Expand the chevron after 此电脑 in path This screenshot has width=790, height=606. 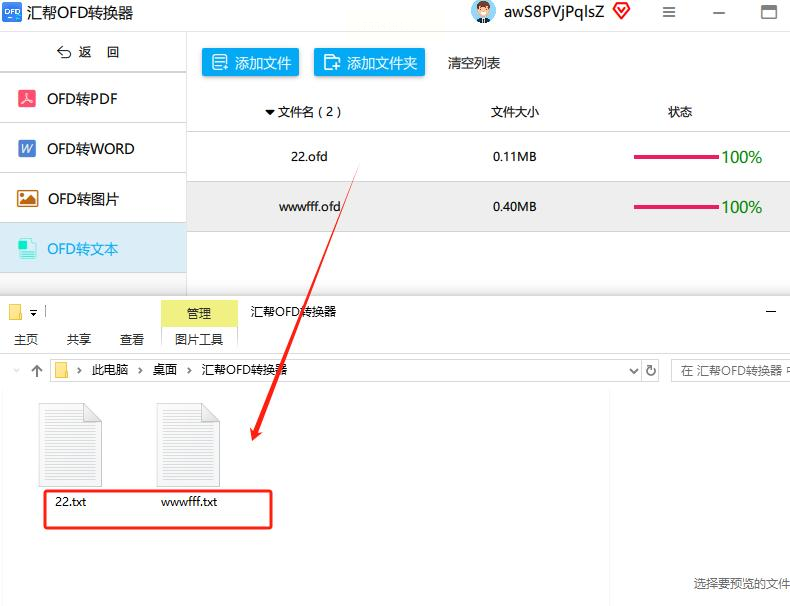140,371
